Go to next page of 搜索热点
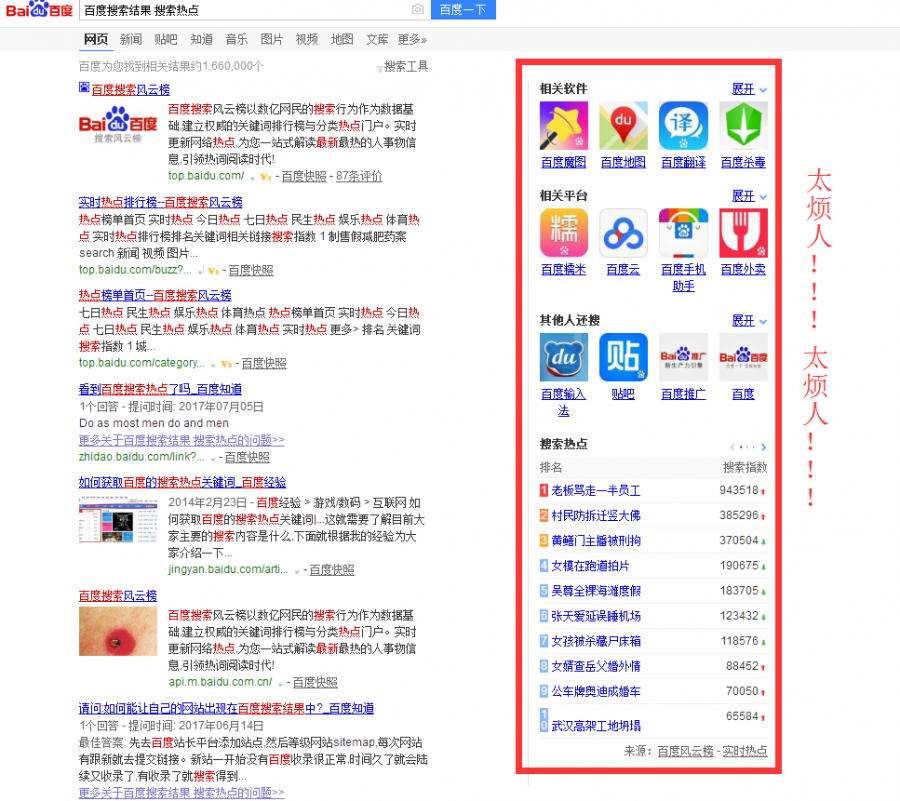Image resolution: width=900 pixels, height=801 pixels. (x=763, y=446)
